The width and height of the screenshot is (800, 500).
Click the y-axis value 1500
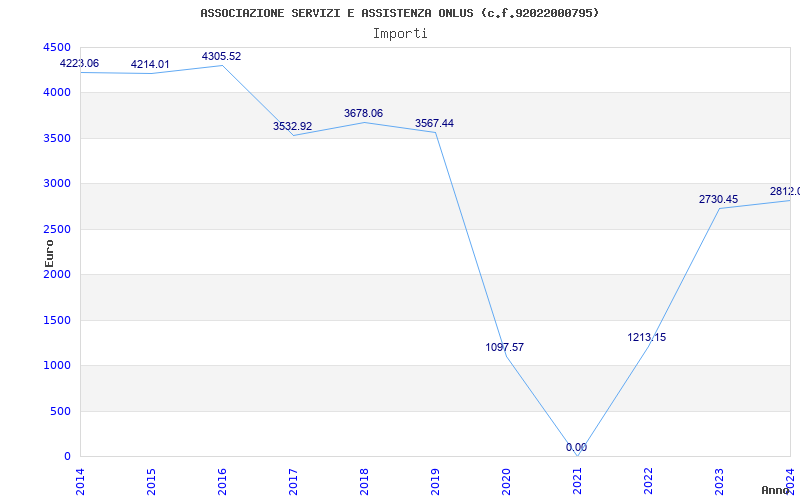click(x=57, y=320)
